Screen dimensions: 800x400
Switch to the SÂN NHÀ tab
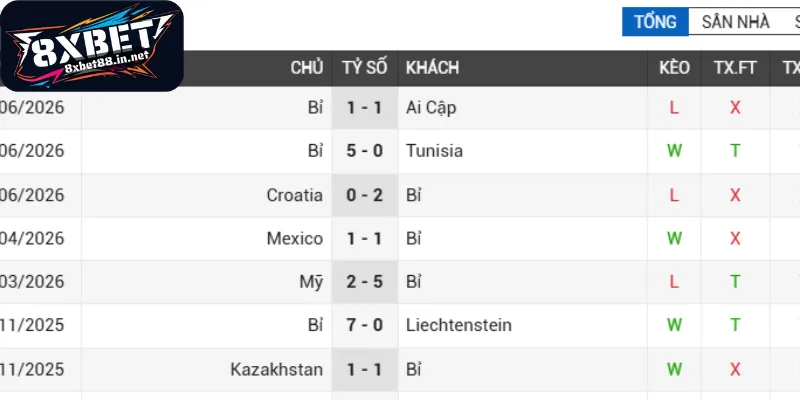pyautogui.click(x=735, y=22)
